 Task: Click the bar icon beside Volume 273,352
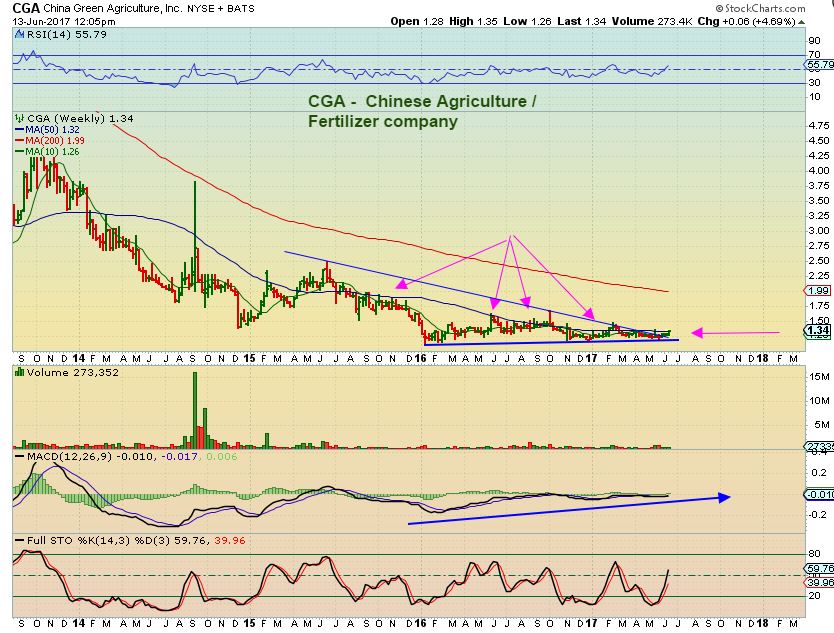click(19, 372)
